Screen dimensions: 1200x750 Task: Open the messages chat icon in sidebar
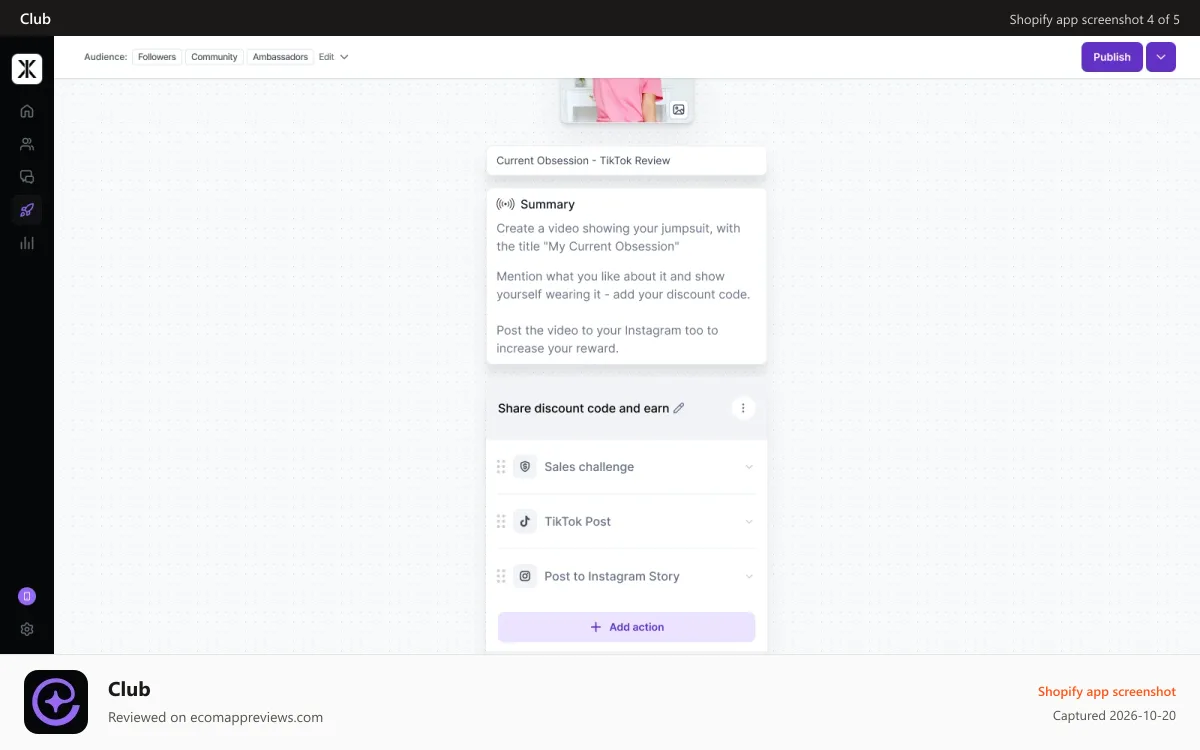[27, 177]
